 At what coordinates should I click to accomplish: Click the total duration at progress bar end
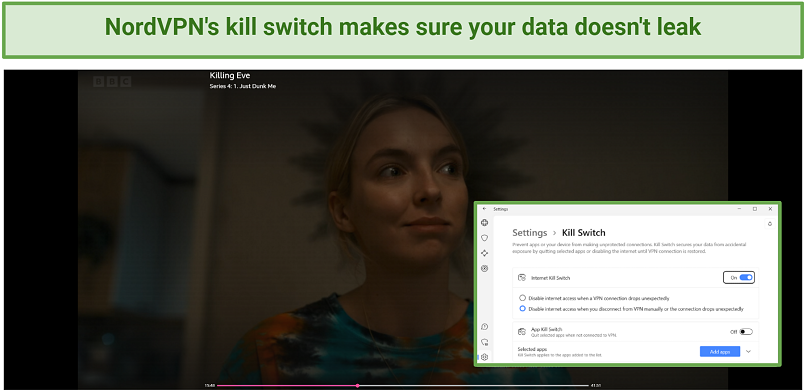(596, 385)
